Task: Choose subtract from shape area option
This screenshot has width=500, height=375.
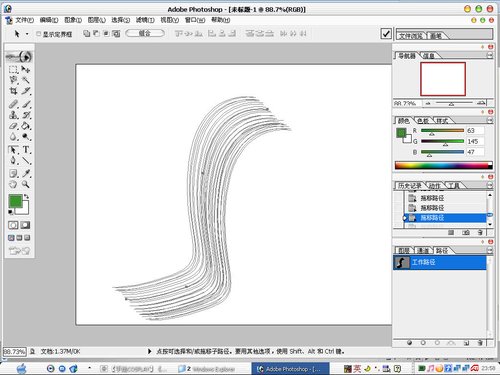Action: [x=96, y=33]
